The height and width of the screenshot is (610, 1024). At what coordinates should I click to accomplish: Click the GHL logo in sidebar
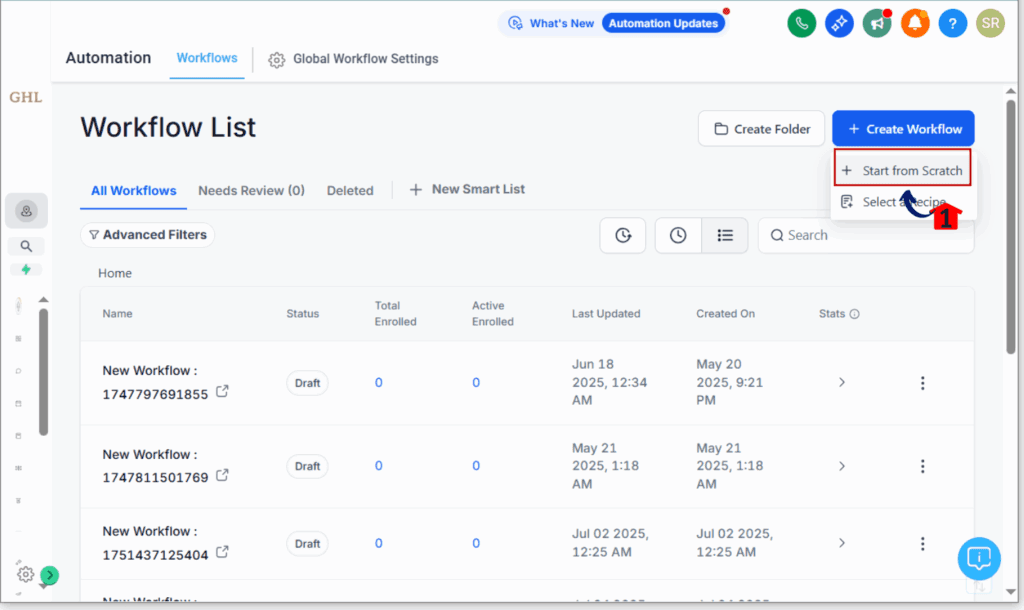pos(25,97)
